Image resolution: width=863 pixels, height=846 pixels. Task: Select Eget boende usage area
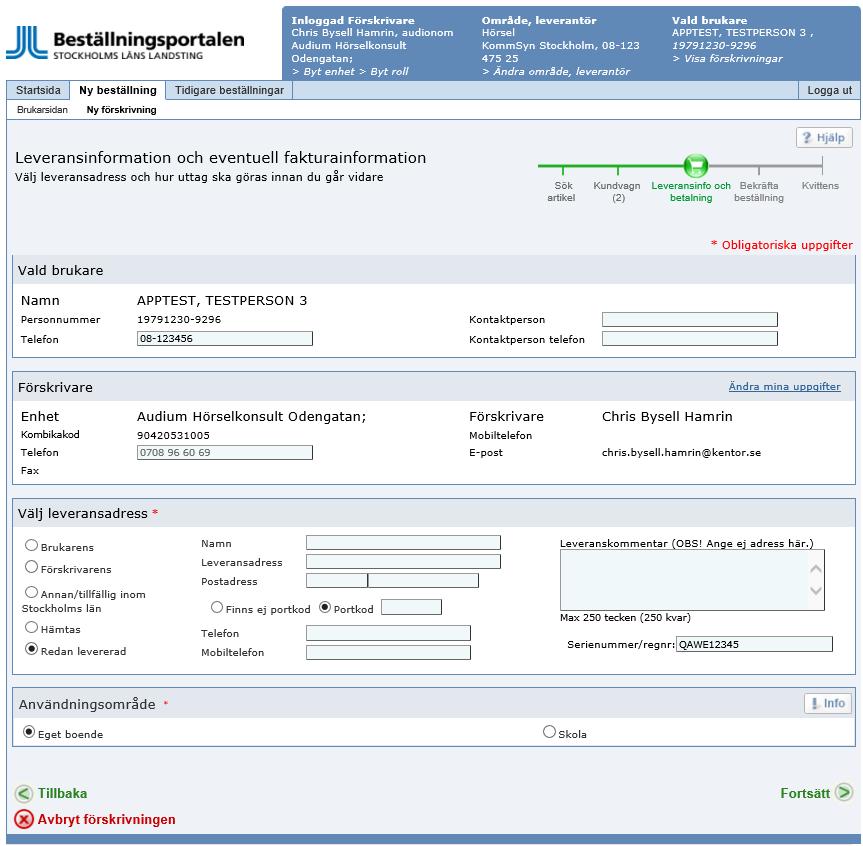click(29, 732)
